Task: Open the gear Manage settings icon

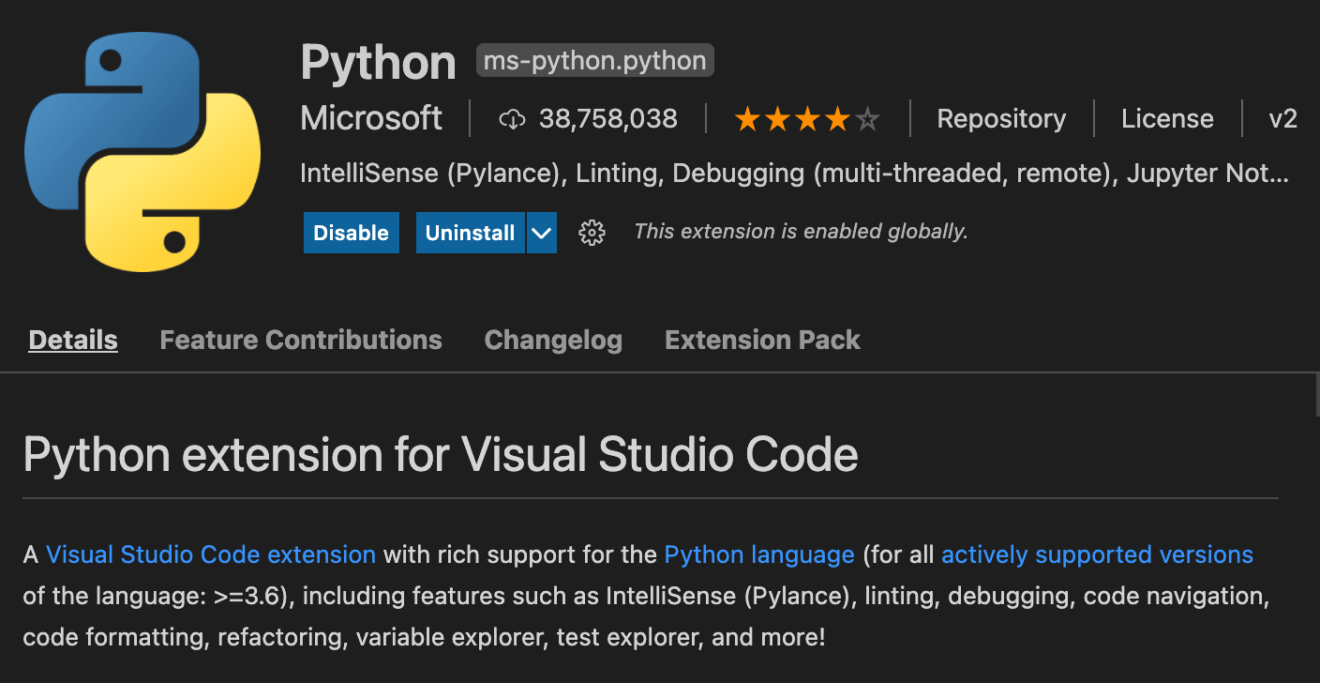Action: [592, 233]
